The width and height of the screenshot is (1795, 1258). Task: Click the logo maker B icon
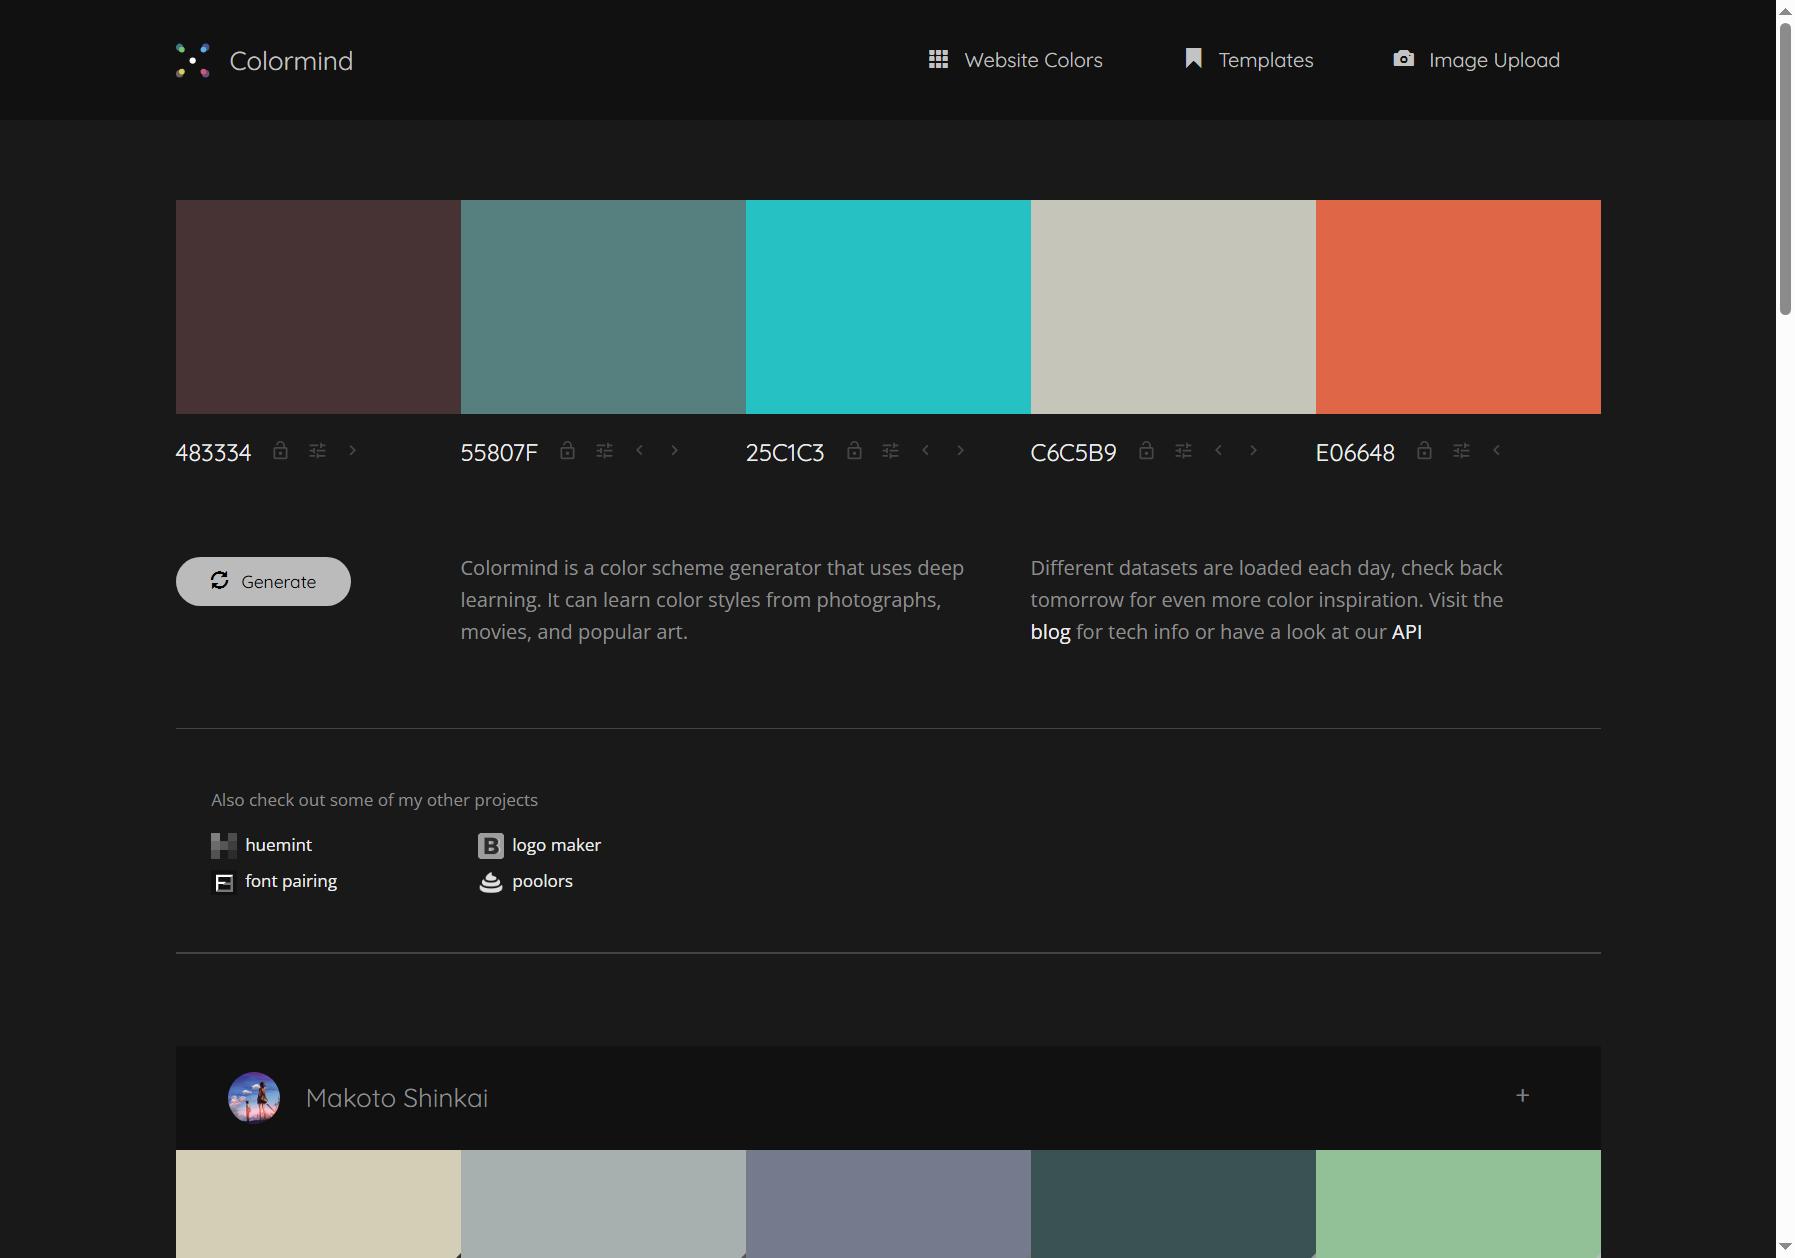pyautogui.click(x=490, y=846)
